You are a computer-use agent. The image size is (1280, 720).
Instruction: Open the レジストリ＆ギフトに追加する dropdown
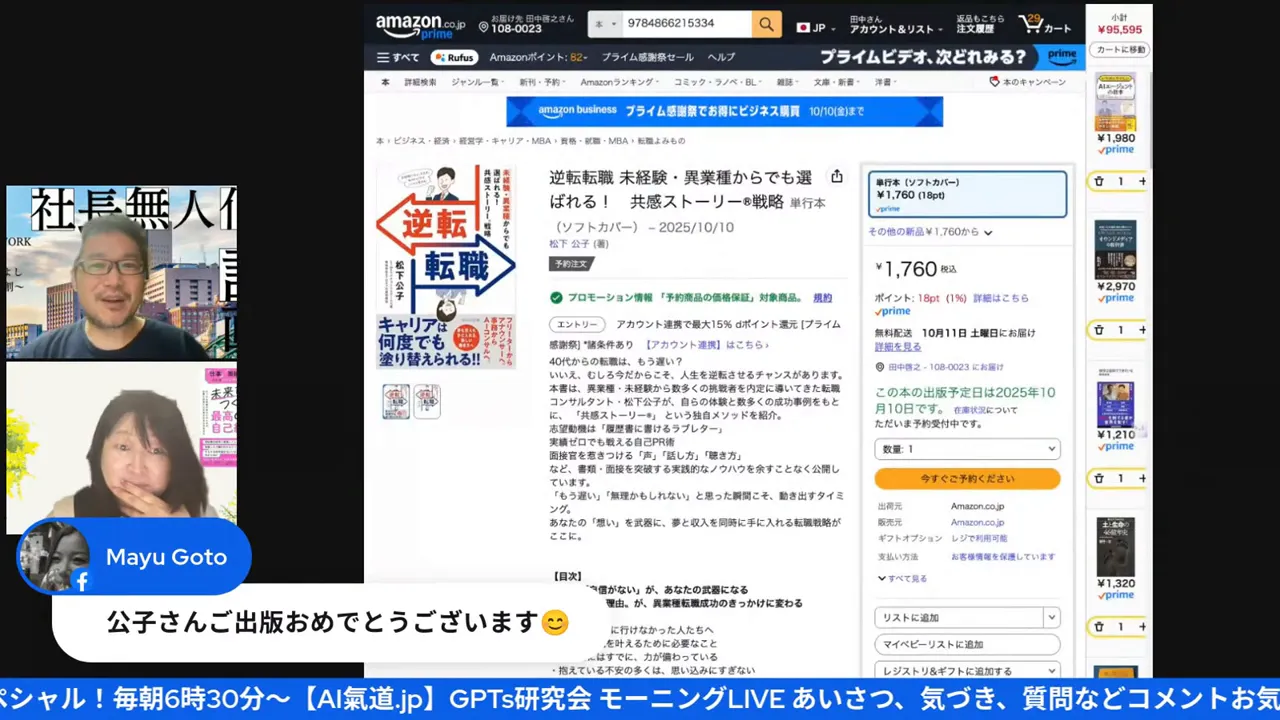(x=967, y=671)
